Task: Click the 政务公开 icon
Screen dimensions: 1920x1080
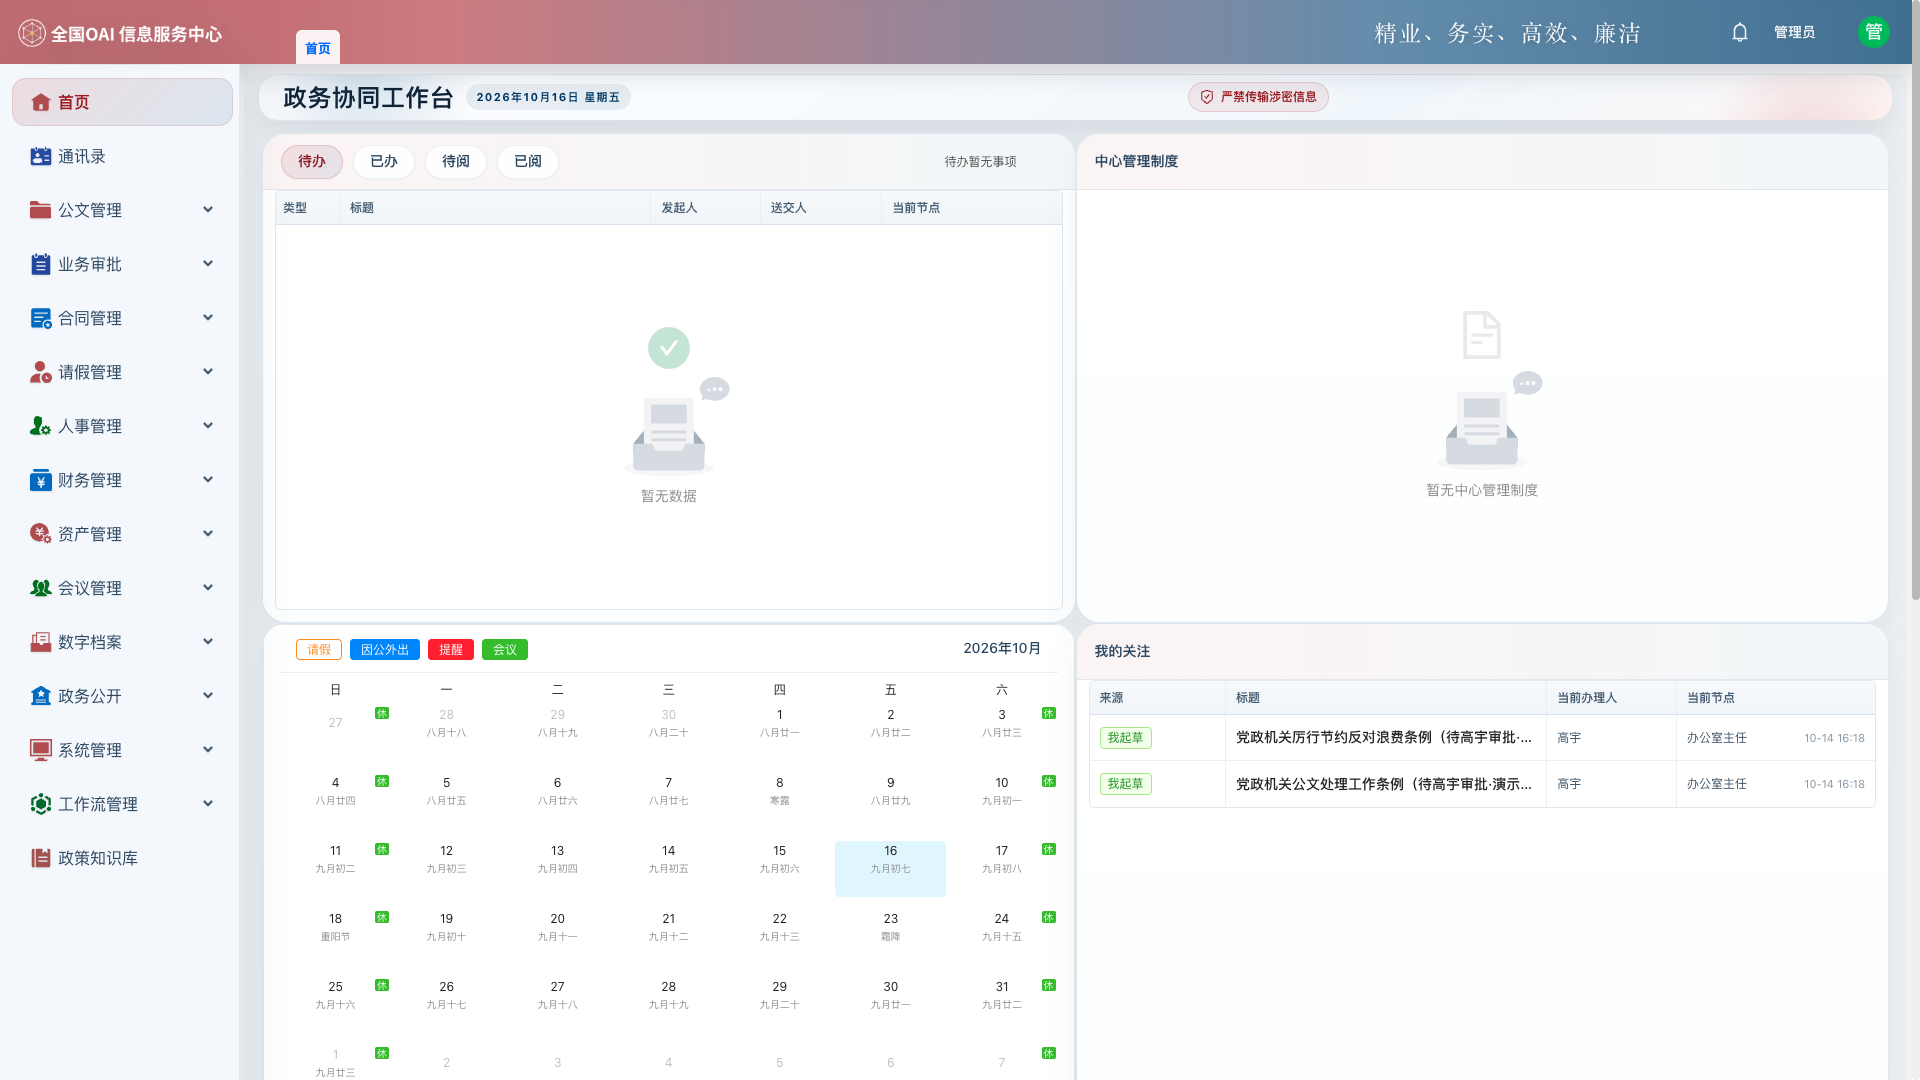Action: (41, 696)
